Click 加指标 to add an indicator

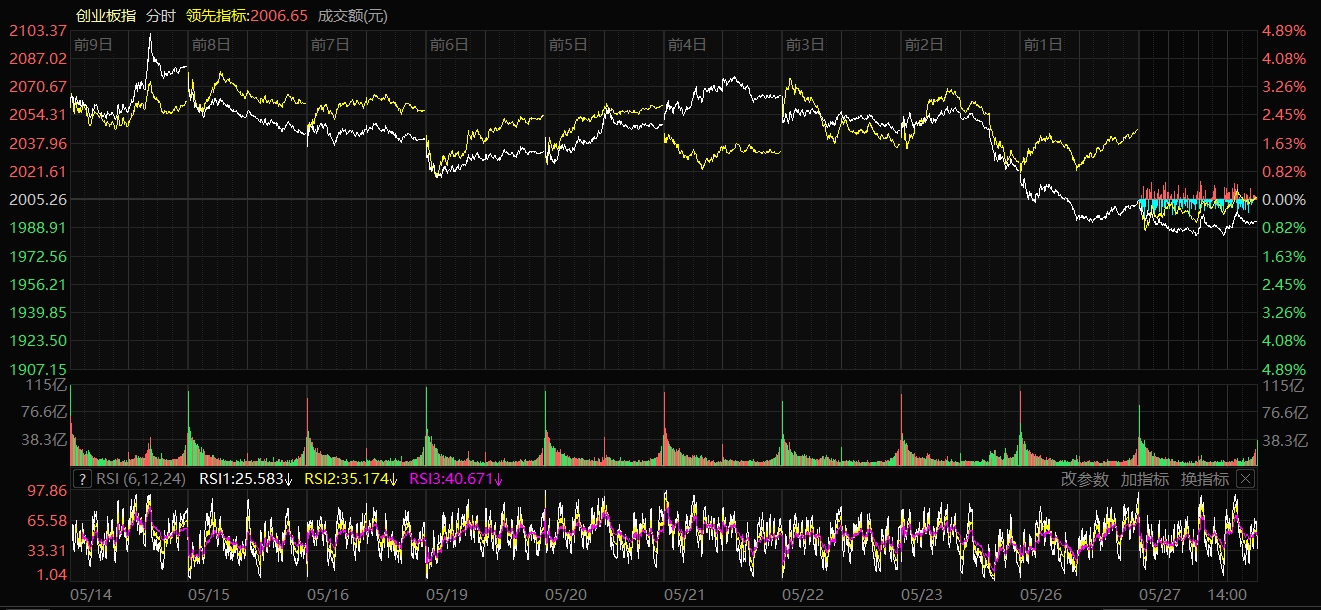(x=1145, y=479)
